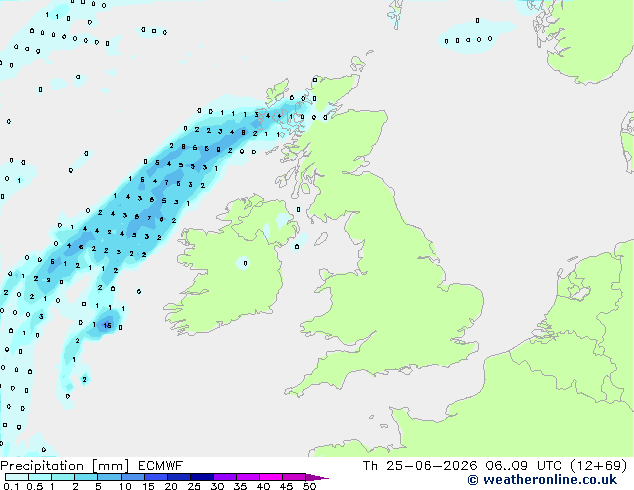Screen dimensions: 634x490
Task: Click the 25–30 mm legend color box
Action: click(202, 477)
